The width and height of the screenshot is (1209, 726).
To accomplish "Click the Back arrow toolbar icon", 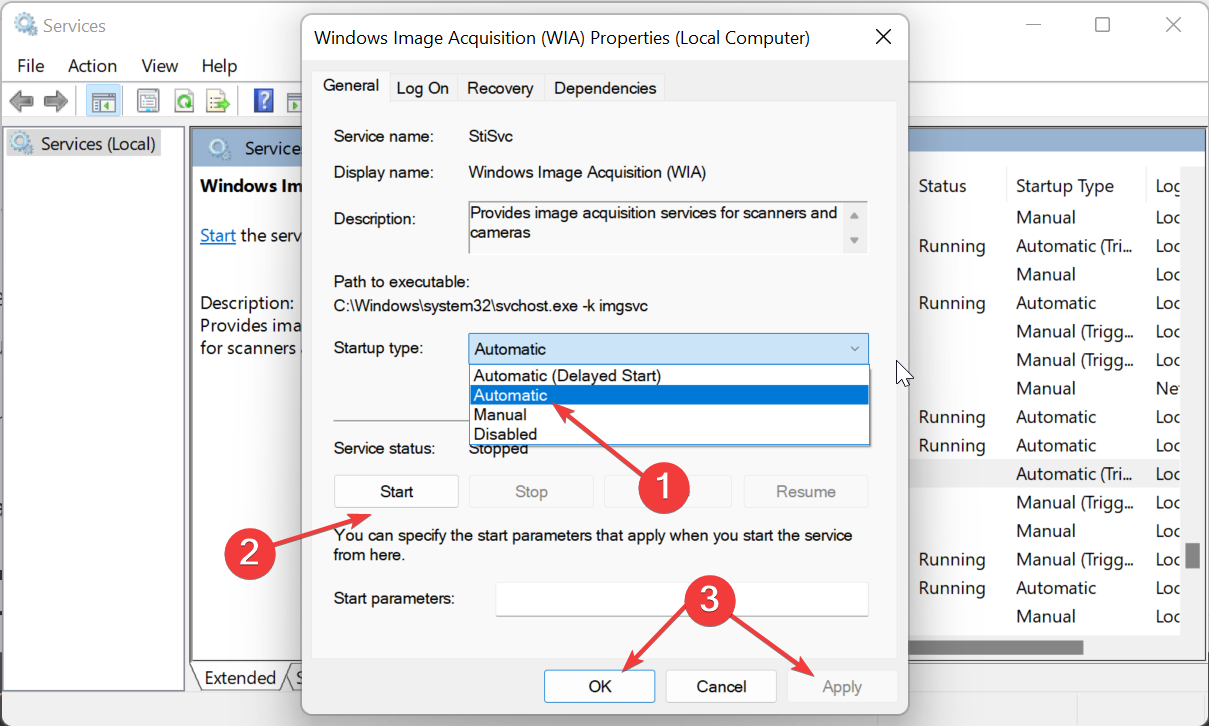I will click(22, 101).
